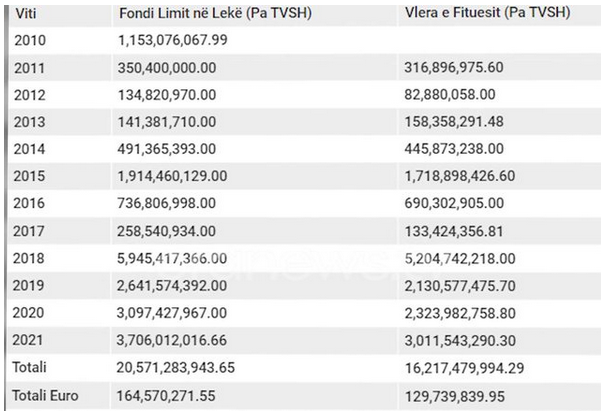Select the Totali row label

pos(33,367)
